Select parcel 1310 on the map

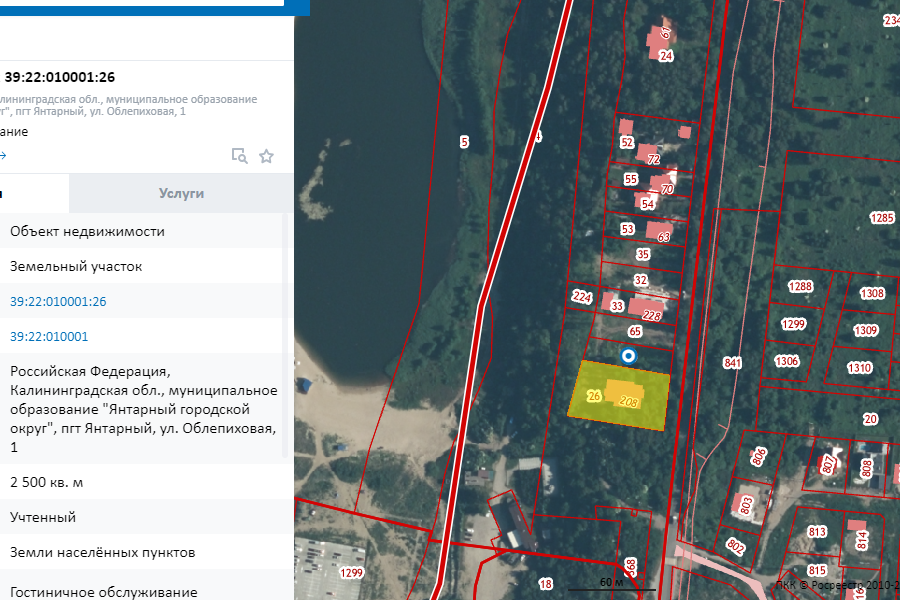point(859,367)
